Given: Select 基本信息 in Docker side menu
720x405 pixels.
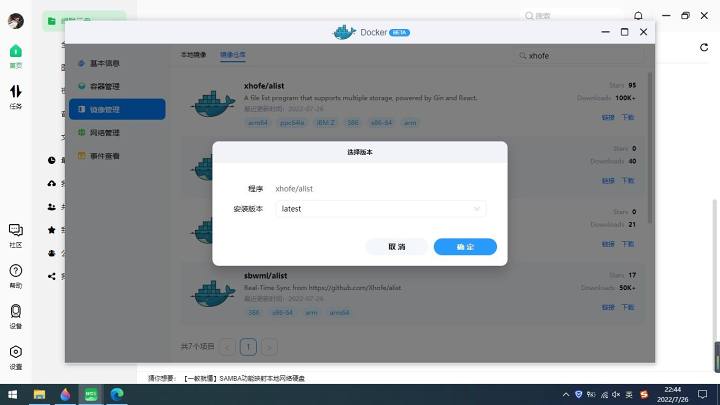Looking at the screenshot, I should pos(117,63).
